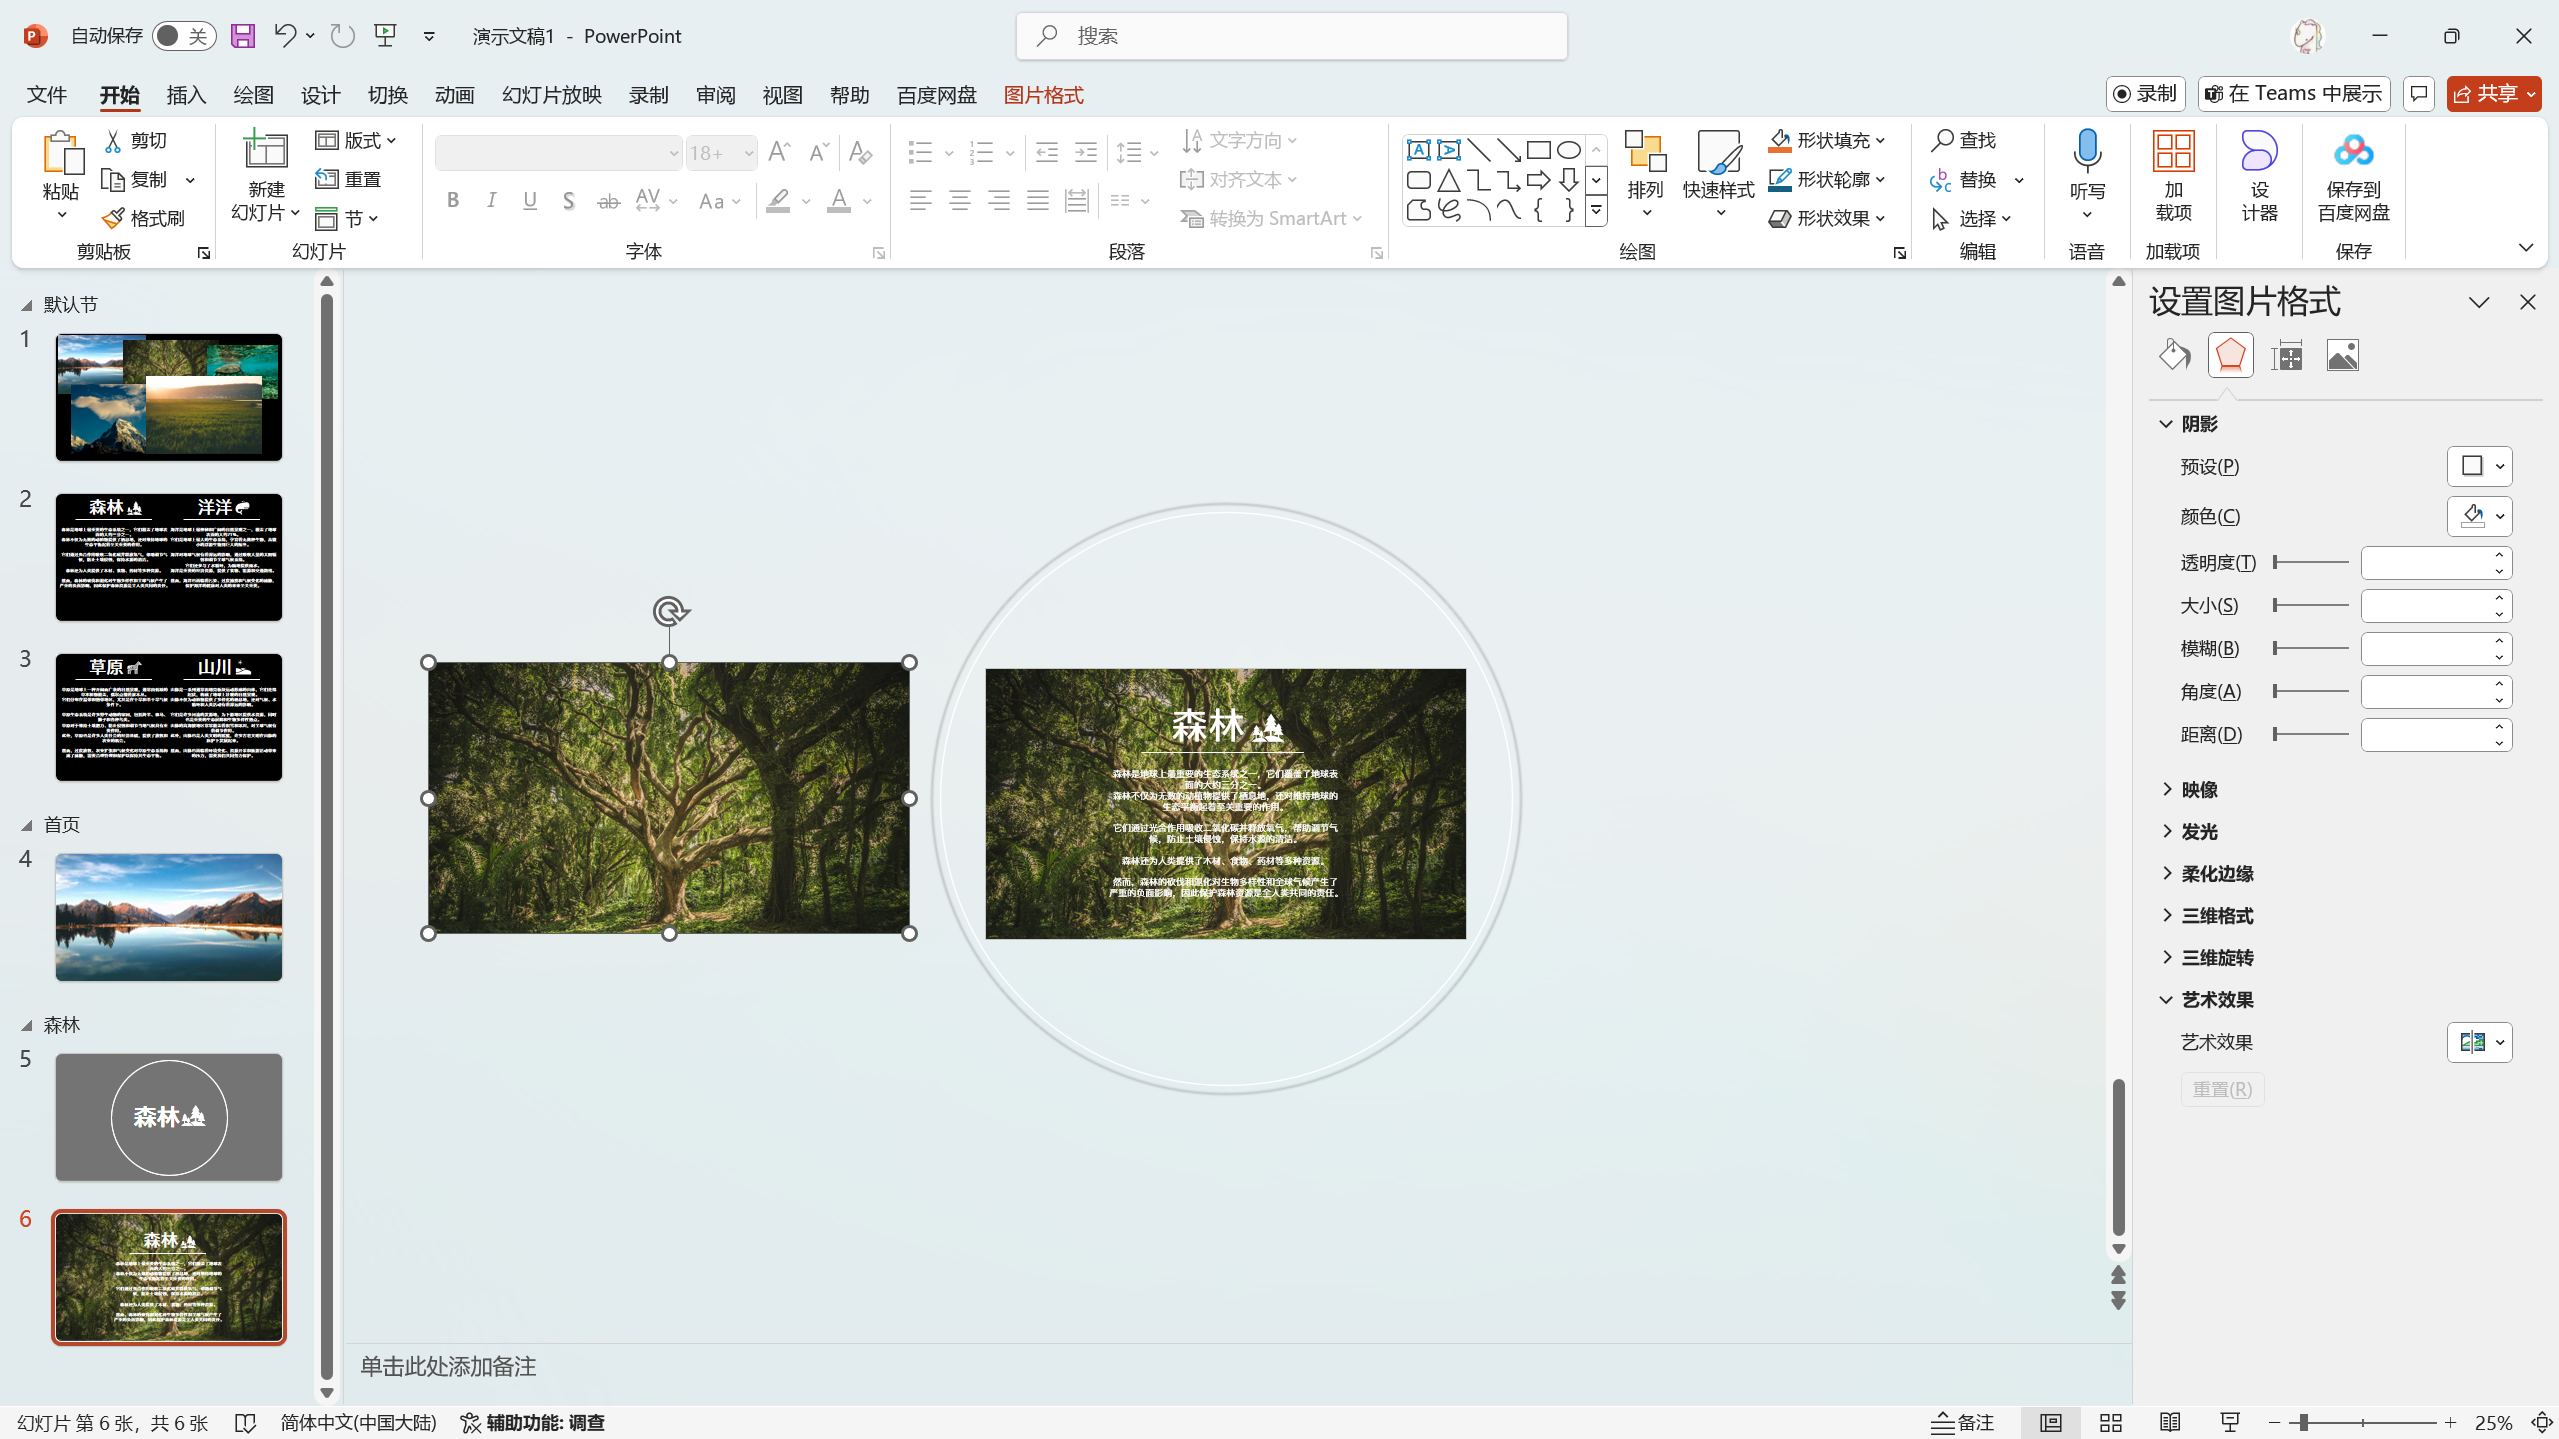Click the Reset (重置) slide button

pyautogui.click(x=348, y=179)
